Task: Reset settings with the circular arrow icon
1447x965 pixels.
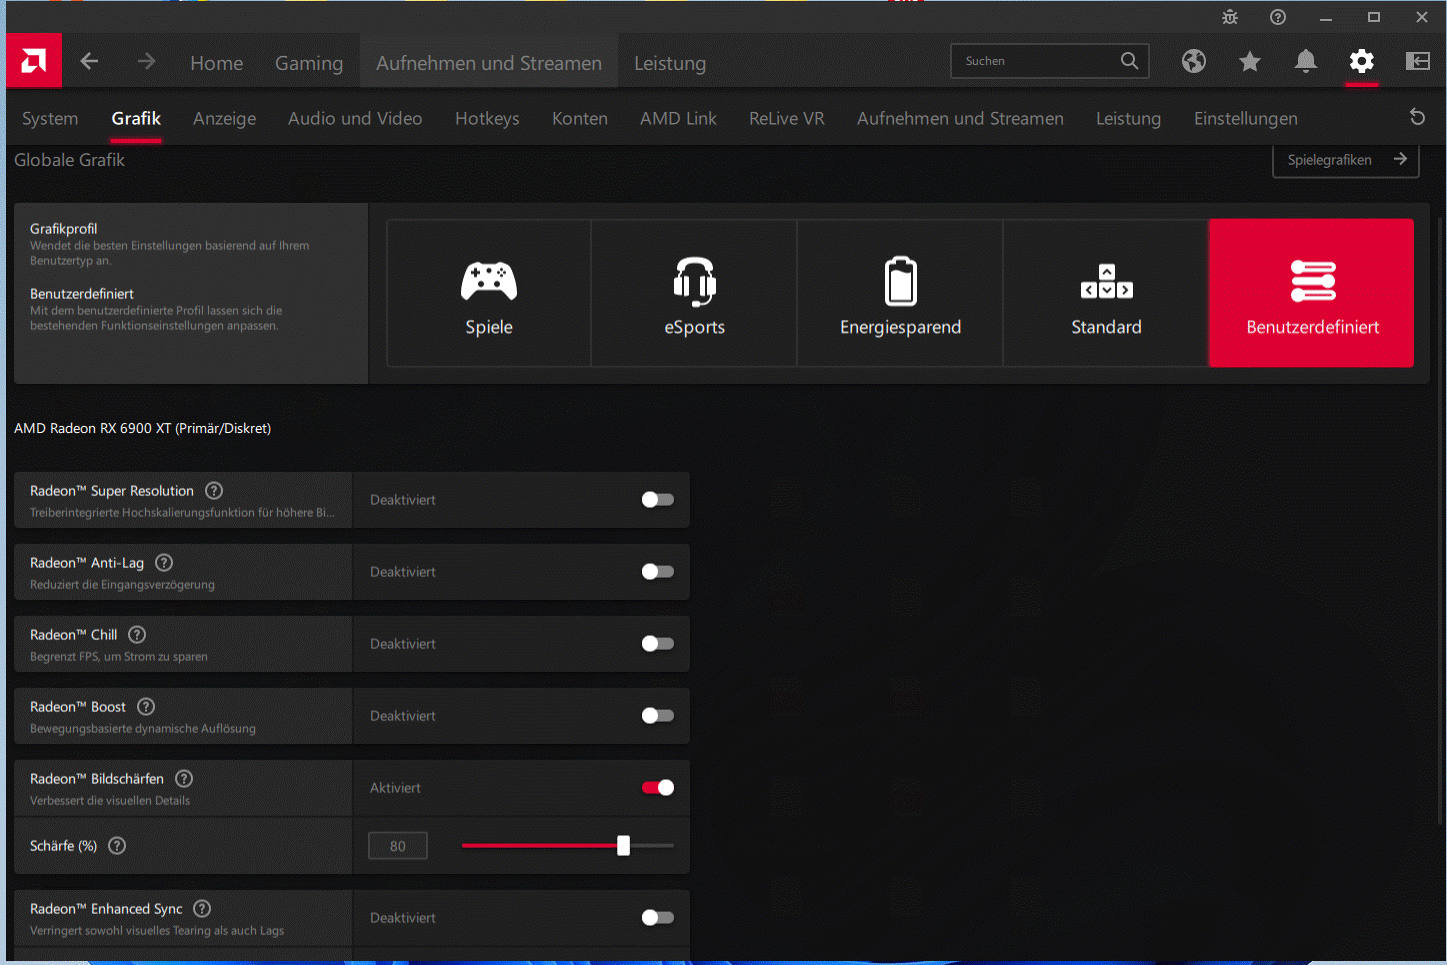Action: click(x=1417, y=117)
